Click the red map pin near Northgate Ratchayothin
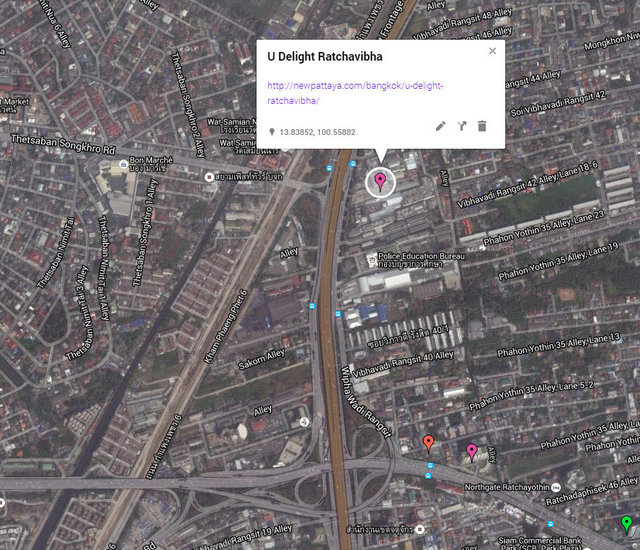 pos(428,444)
